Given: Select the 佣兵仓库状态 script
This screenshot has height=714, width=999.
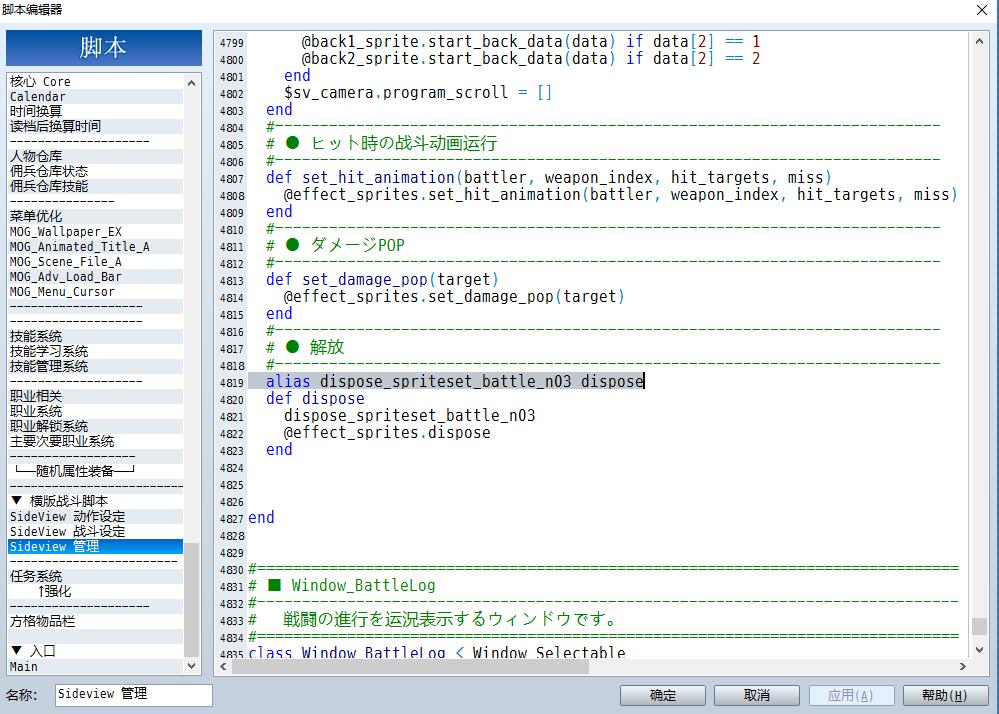Looking at the screenshot, I should point(96,171).
